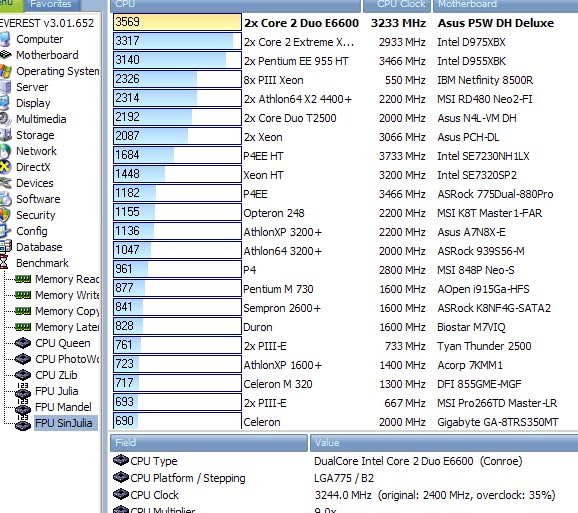Select the Network tree node
The image size is (578, 513).
pos(36,151)
